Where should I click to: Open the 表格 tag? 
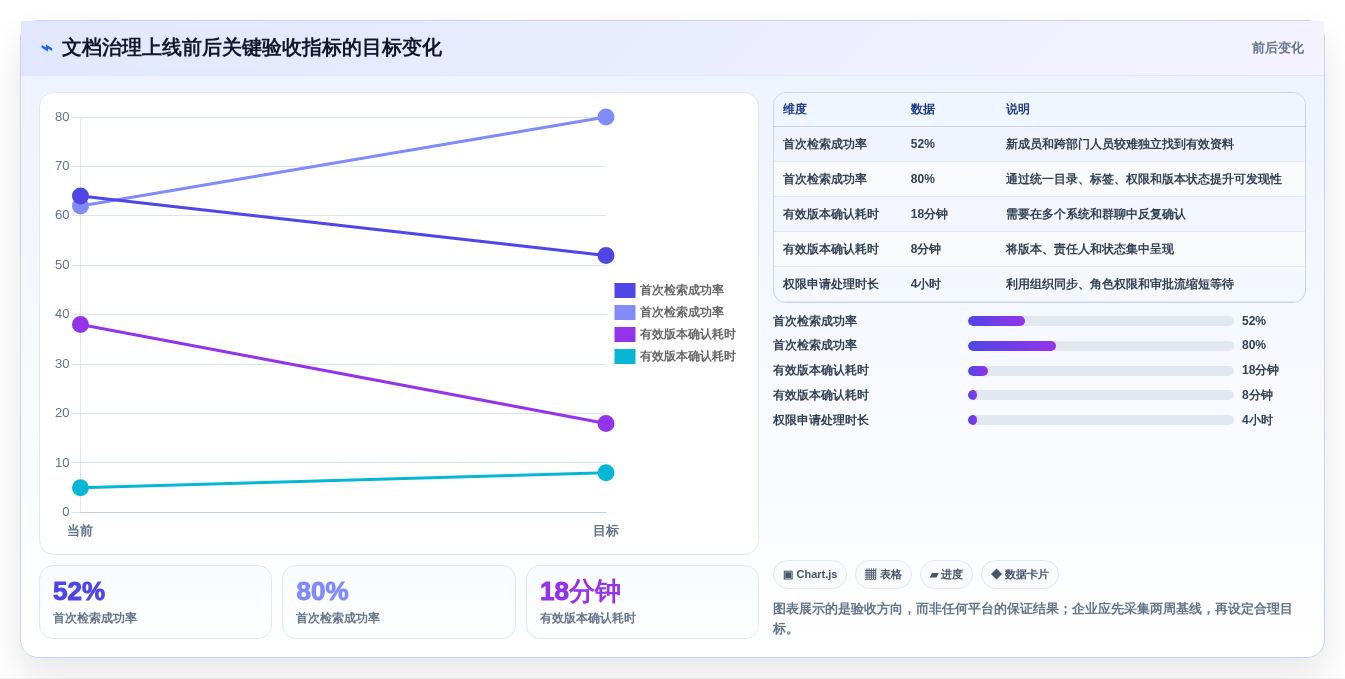click(x=883, y=575)
